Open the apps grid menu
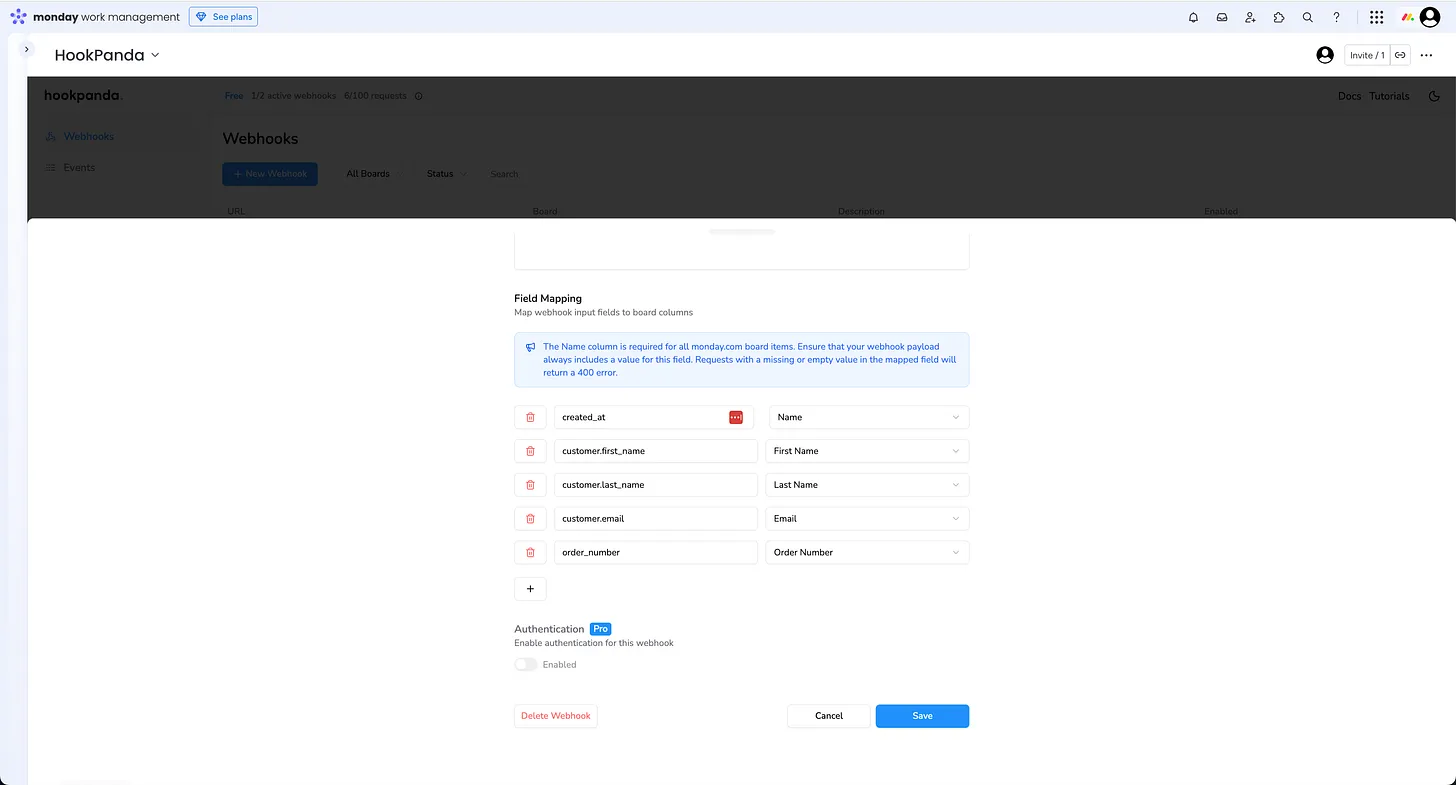 point(1376,17)
